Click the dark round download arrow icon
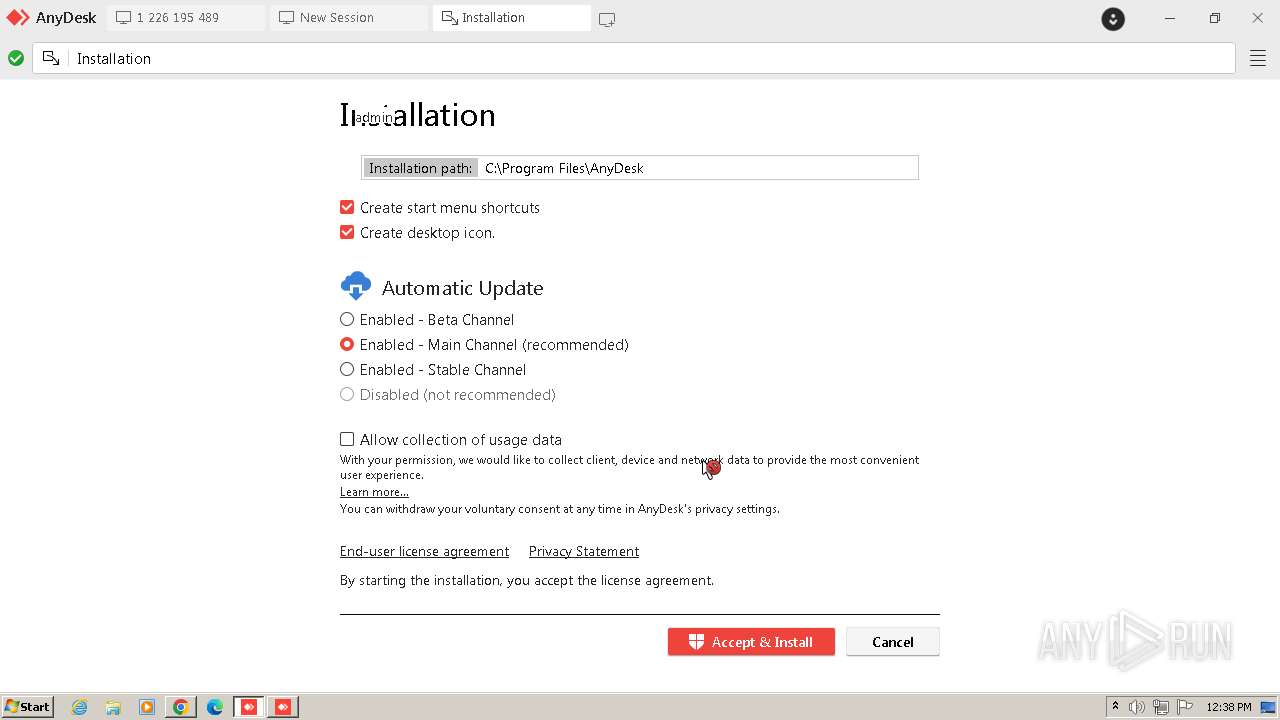The width and height of the screenshot is (1280, 720). 1113,18
